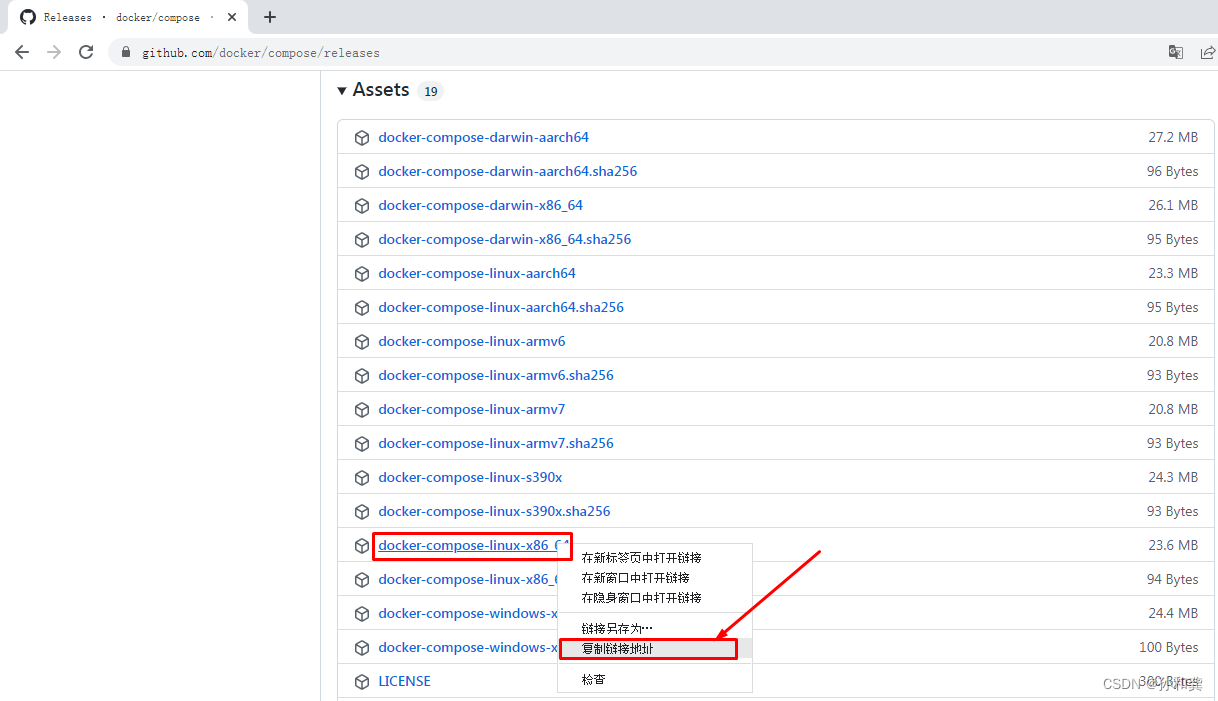Open the LICENSE asset link
1218x701 pixels.
tap(404, 681)
